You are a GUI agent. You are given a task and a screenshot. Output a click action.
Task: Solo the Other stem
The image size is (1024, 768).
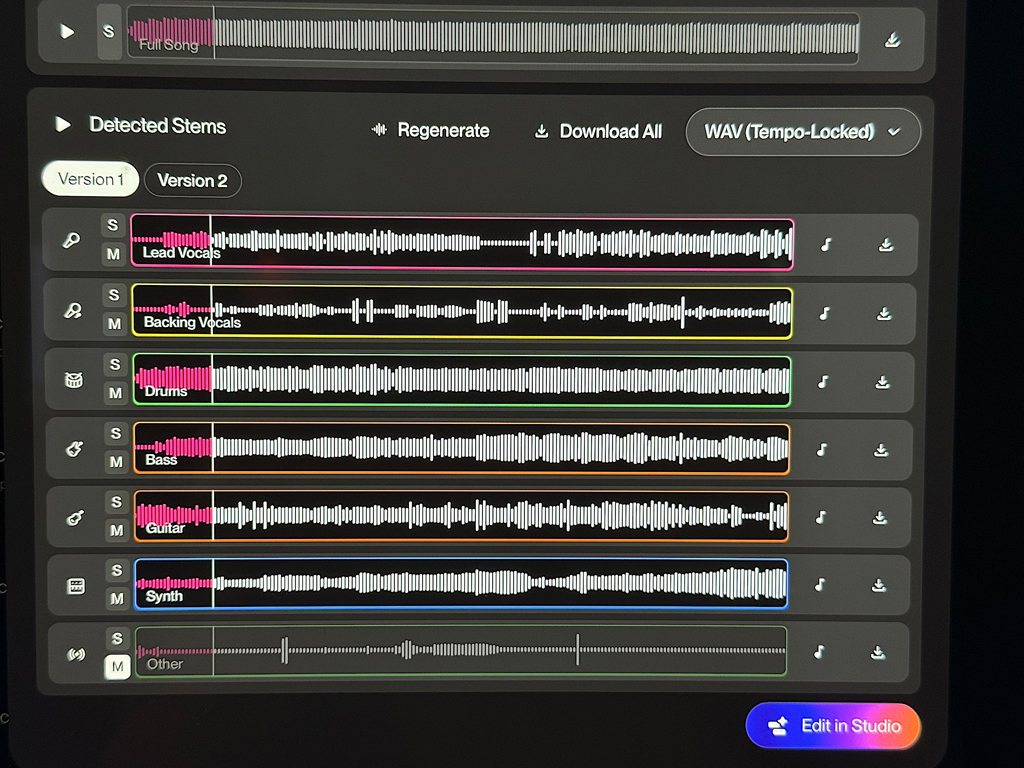tap(118, 638)
